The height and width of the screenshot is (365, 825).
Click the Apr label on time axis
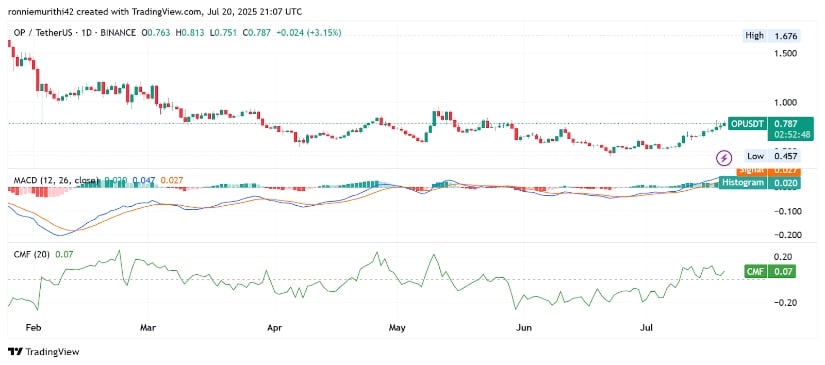click(x=276, y=328)
